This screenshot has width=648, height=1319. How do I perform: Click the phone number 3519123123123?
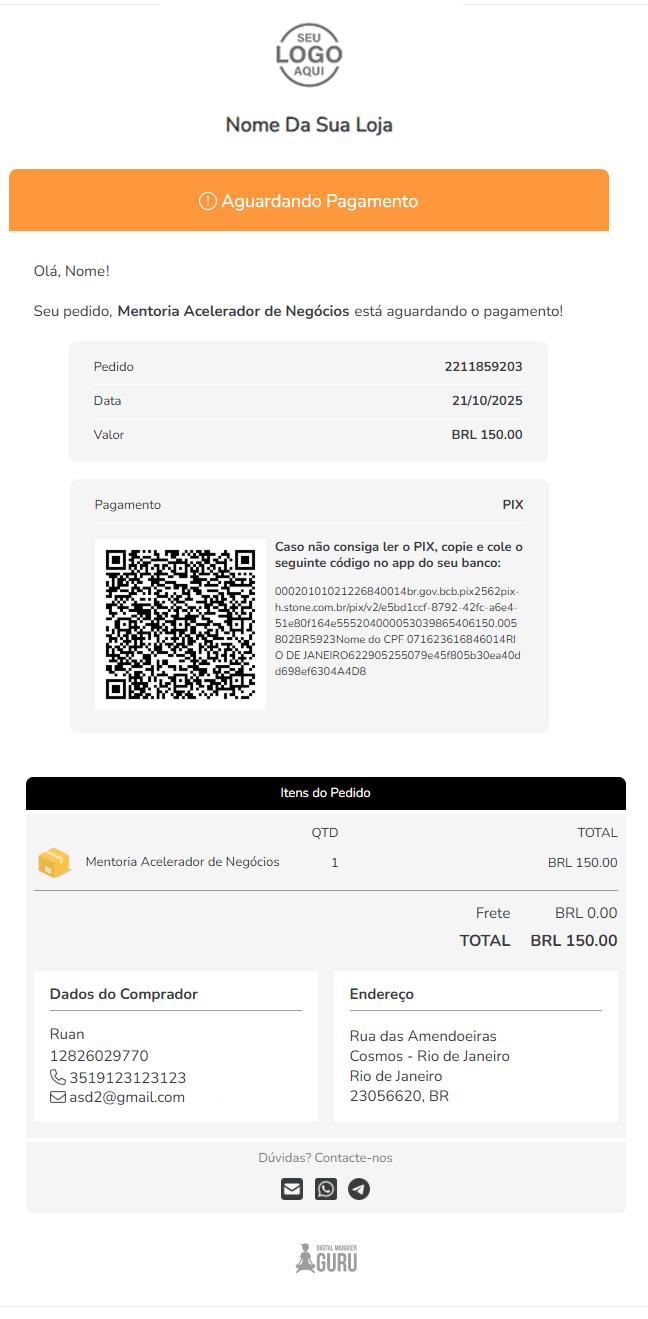click(x=128, y=1077)
